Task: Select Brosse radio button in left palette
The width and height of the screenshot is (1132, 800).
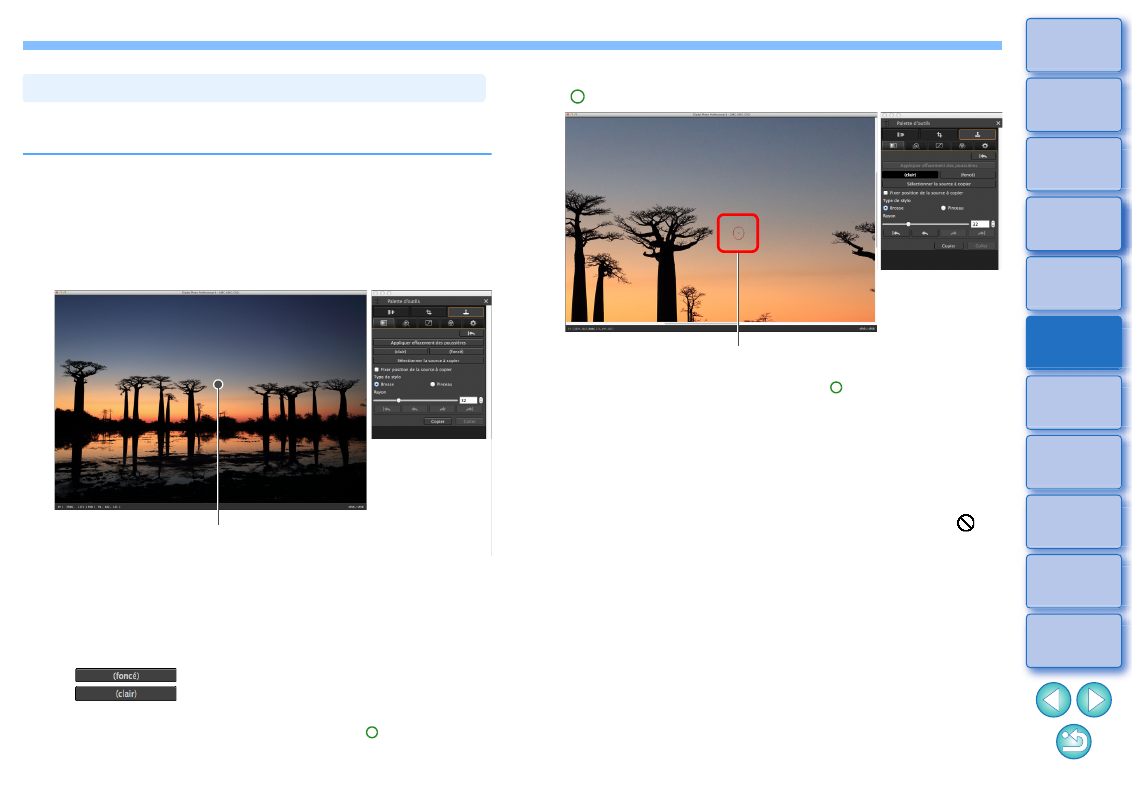Action: 376,384
